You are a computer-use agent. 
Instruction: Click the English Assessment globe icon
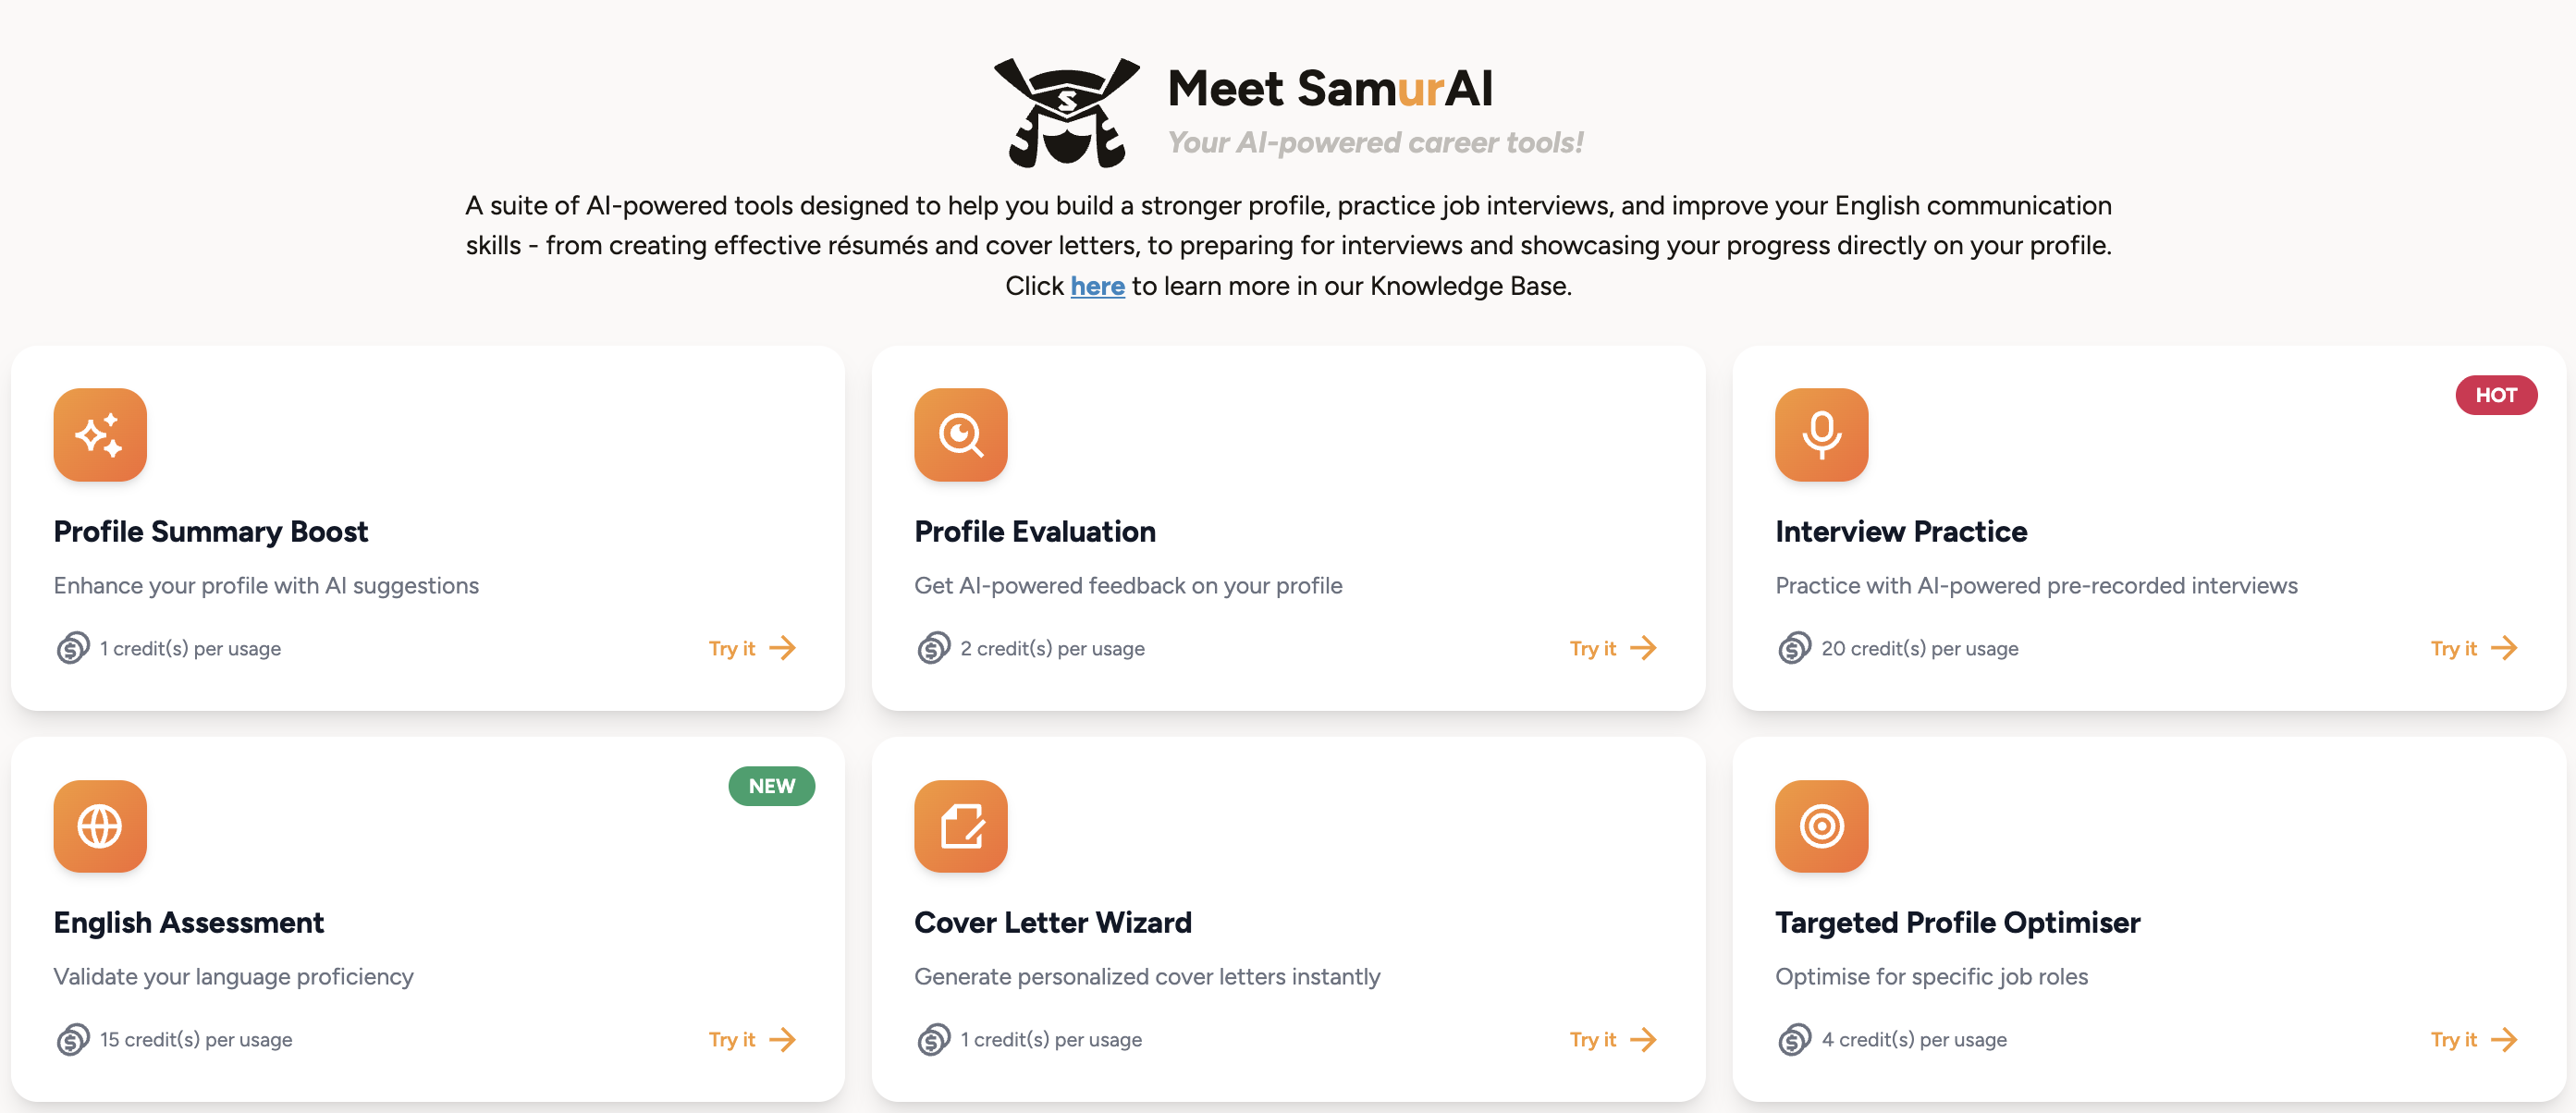[x=100, y=826]
